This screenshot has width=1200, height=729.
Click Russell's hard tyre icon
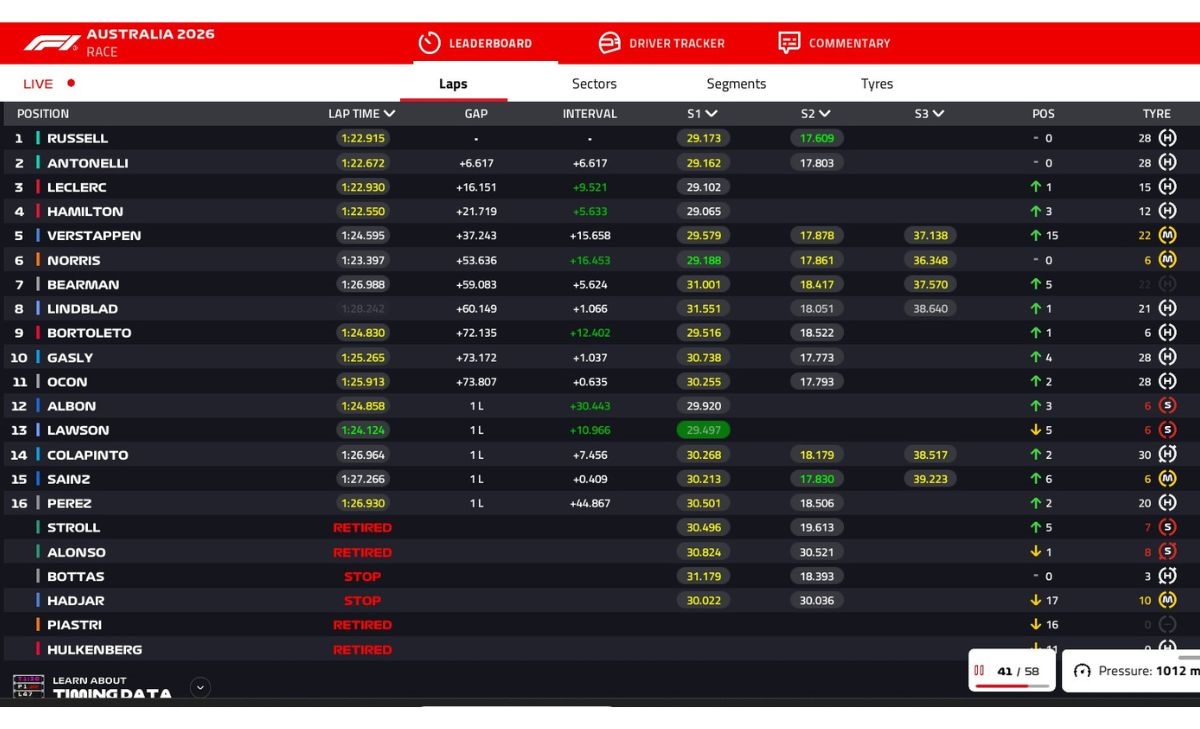pos(1167,138)
